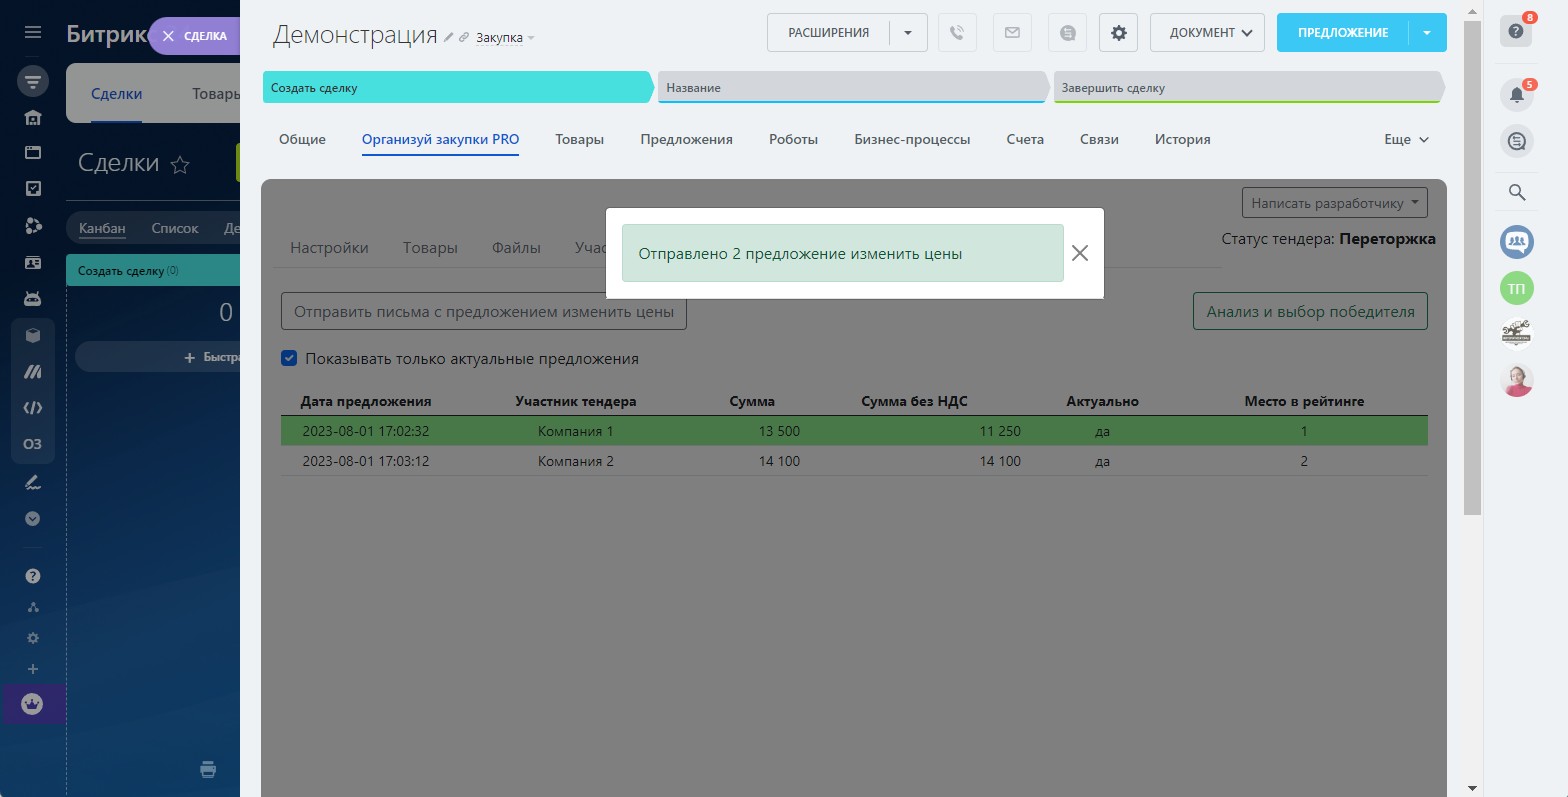
Task: Click the pencil icon to edit deal title
Action: [449, 37]
